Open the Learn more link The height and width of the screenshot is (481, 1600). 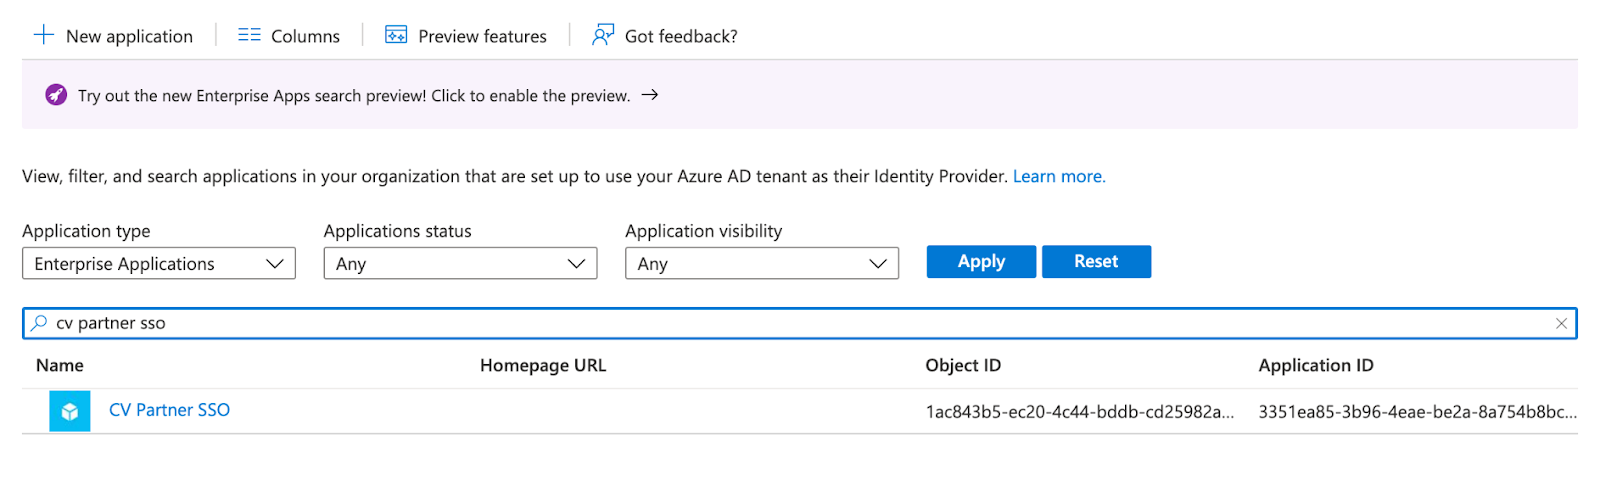point(1058,176)
